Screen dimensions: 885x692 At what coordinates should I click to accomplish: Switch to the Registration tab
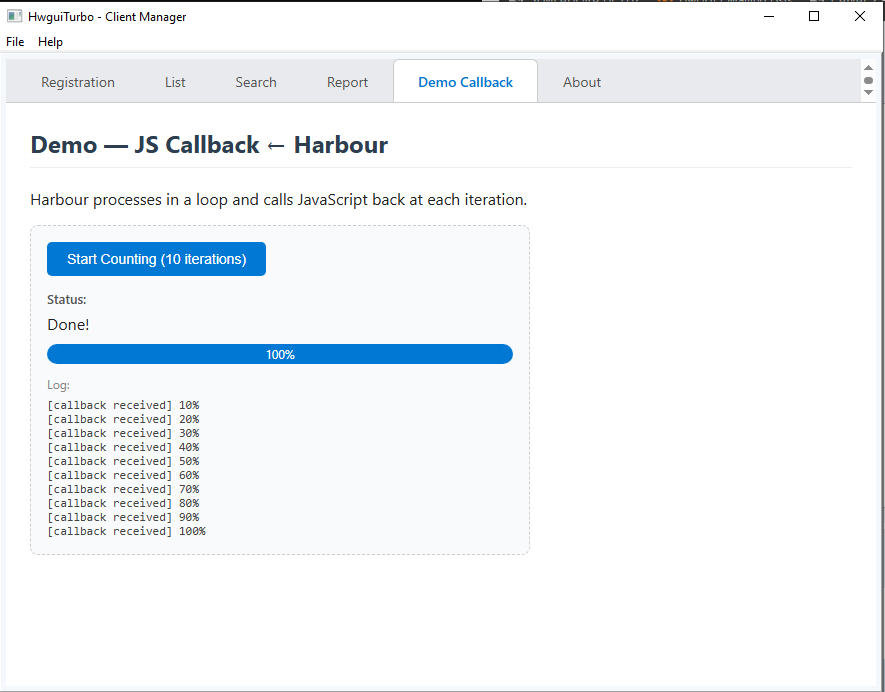[x=78, y=82]
